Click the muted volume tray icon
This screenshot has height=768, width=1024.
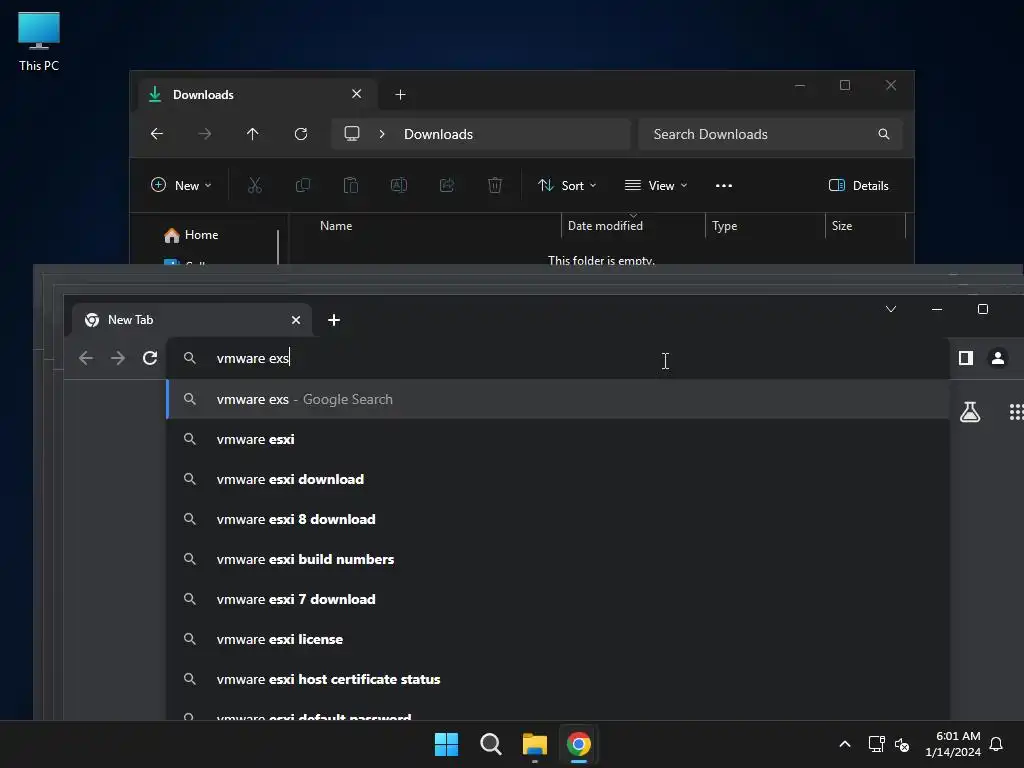(x=902, y=744)
